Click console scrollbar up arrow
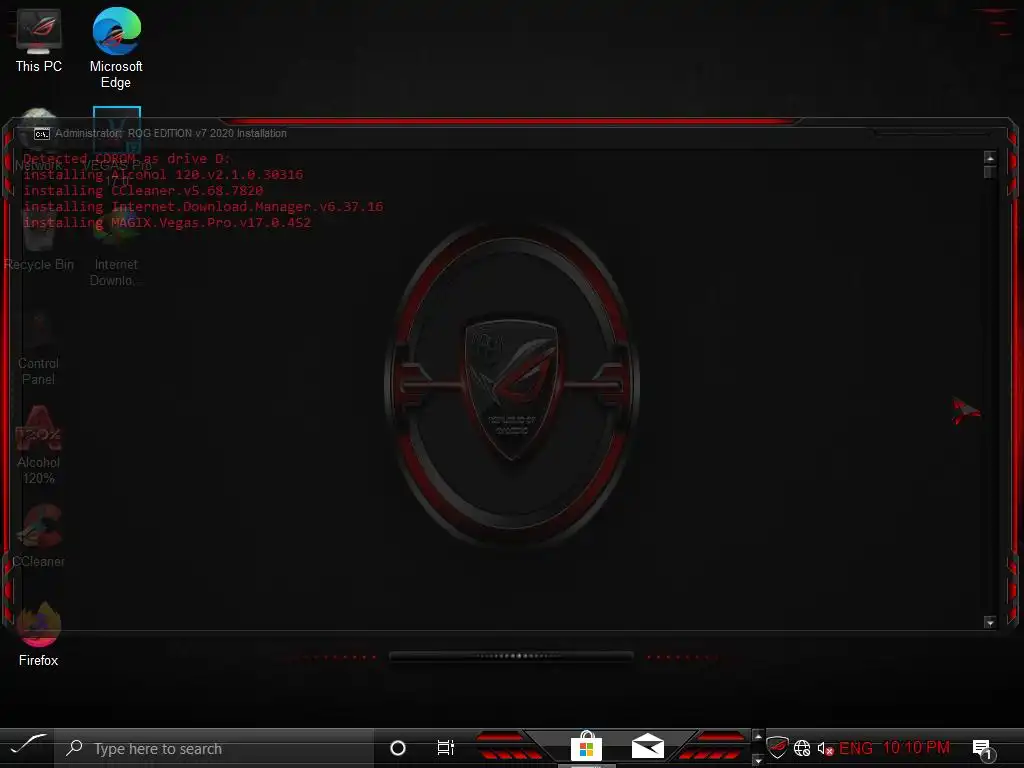Image resolution: width=1024 pixels, height=768 pixels. point(990,157)
